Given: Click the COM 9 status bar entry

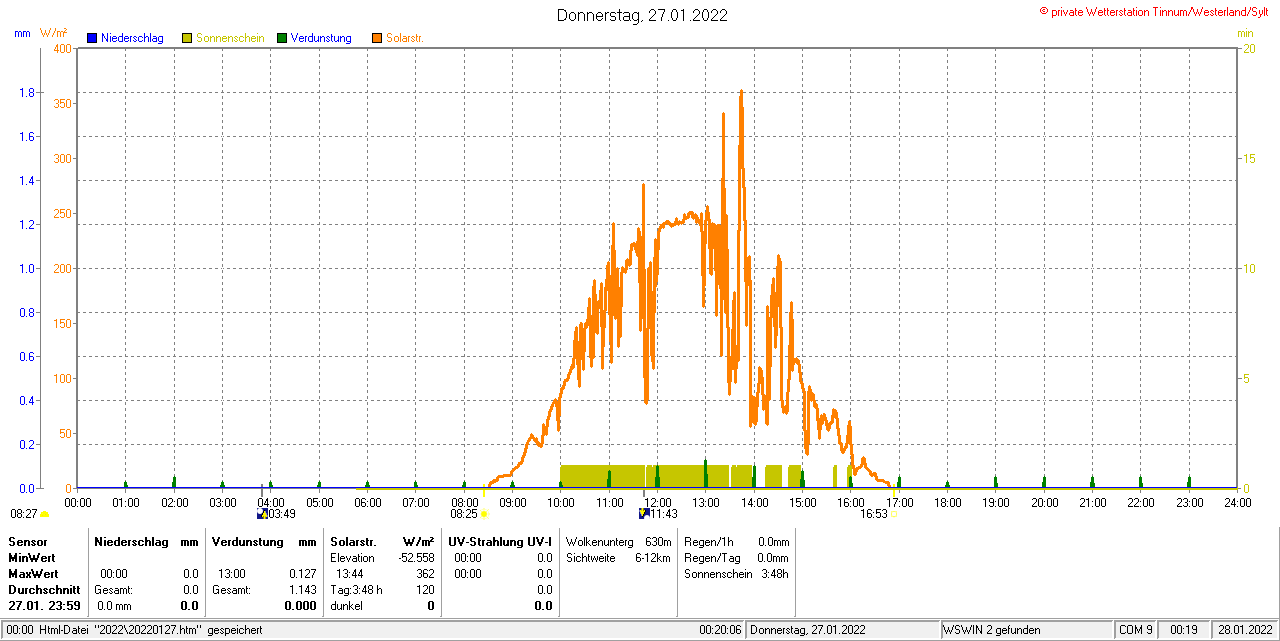Looking at the screenshot, I should [x=1136, y=630].
